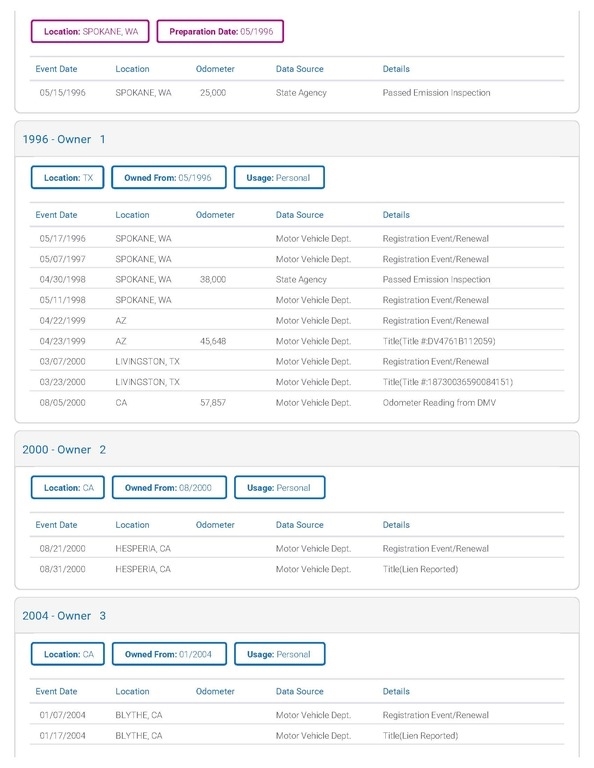The image size is (594, 768).
Task: Click the 08/05/2000 Odometer Reading from DMV row
Action: pos(297,403)
